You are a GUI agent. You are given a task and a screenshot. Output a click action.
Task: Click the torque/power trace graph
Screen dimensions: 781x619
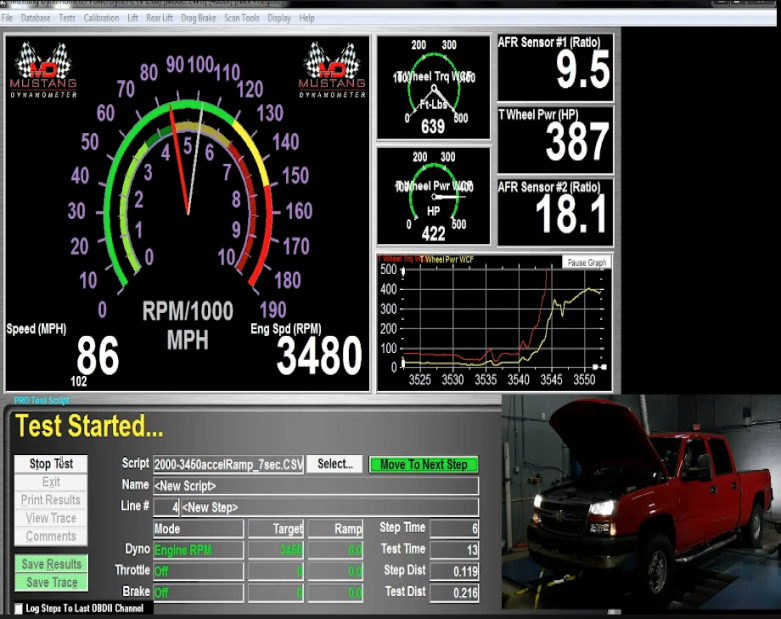point(495,323)
